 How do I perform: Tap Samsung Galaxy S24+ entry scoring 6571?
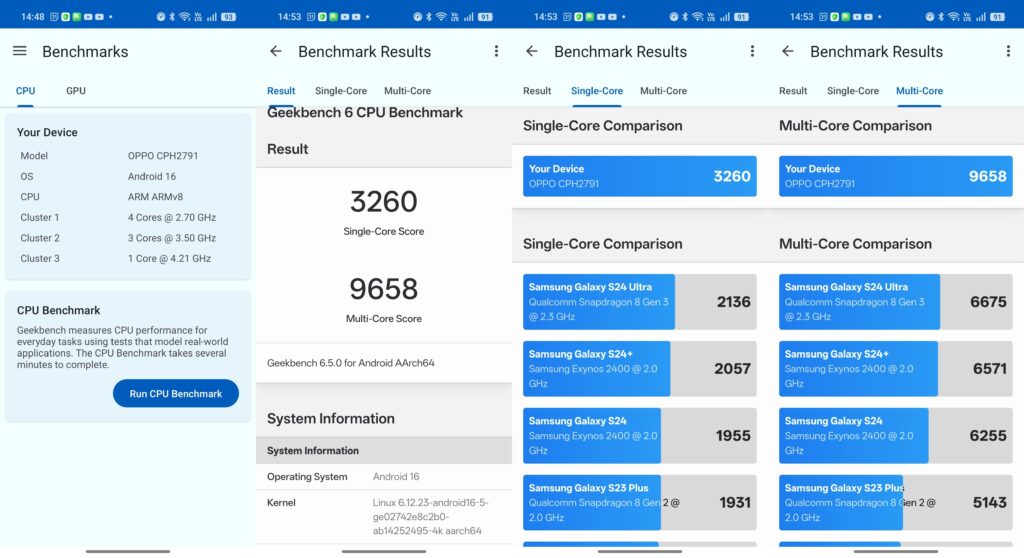coord(895,369)
